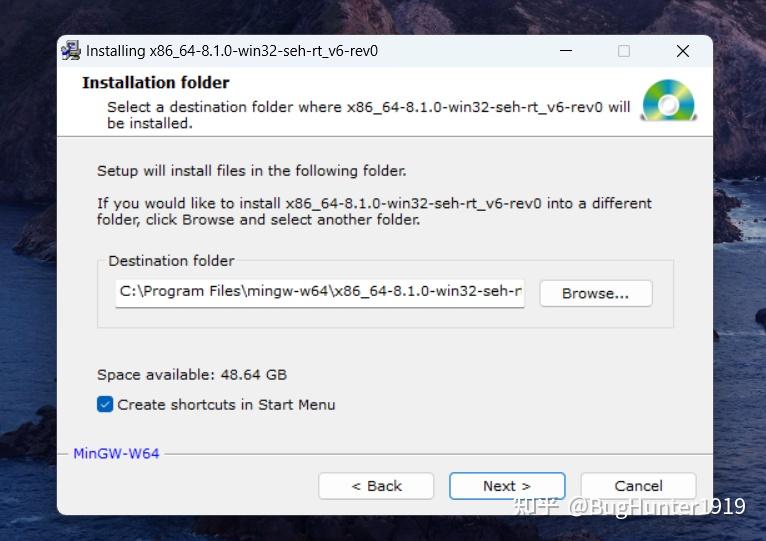Screen dimensions: 766x541
Task: Click the window title text in the title bar
Action: 232,51
